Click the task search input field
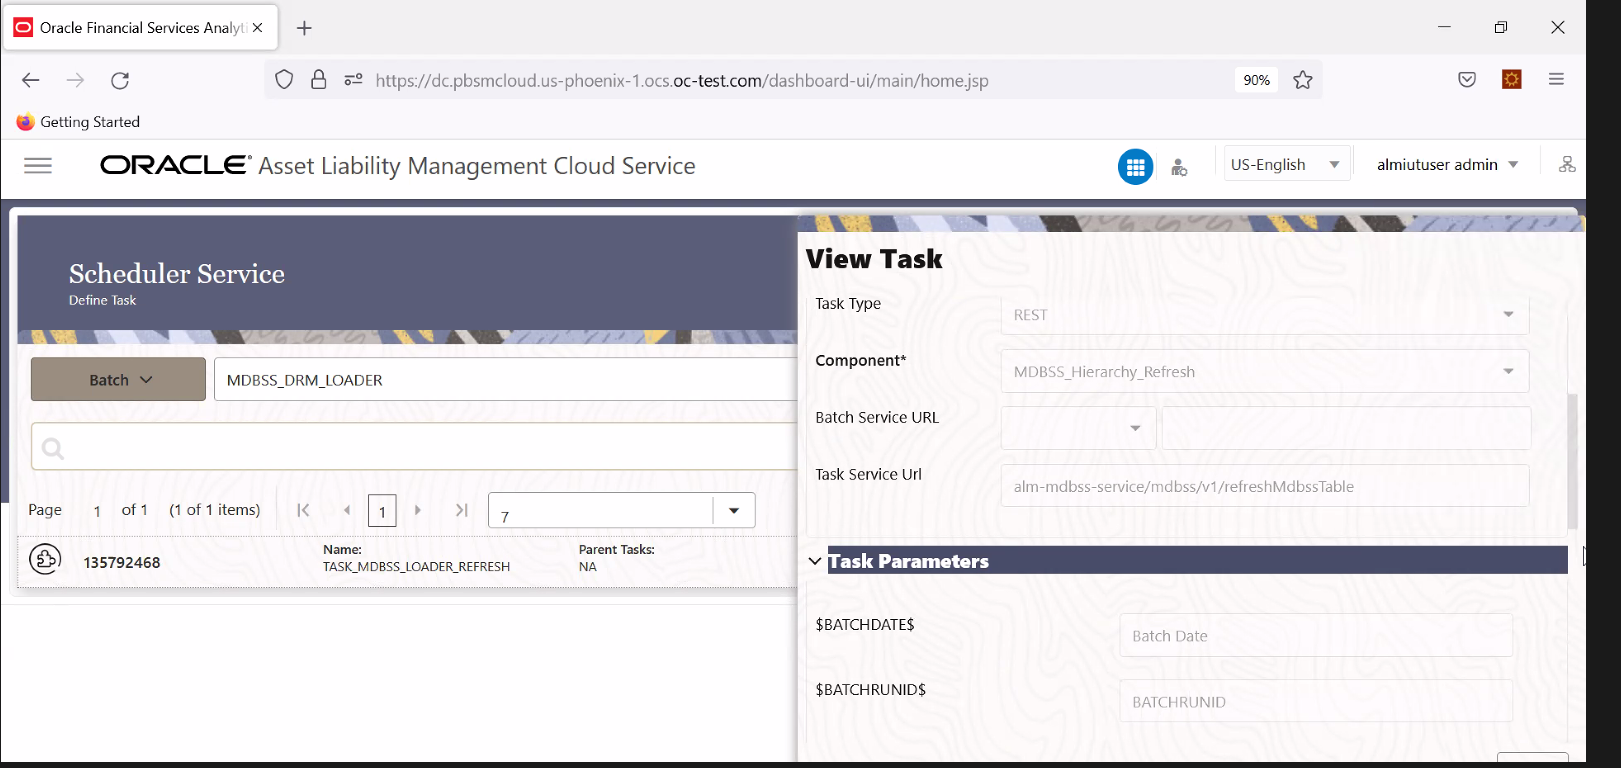The image size is (1621, 768). pos(414,446)
